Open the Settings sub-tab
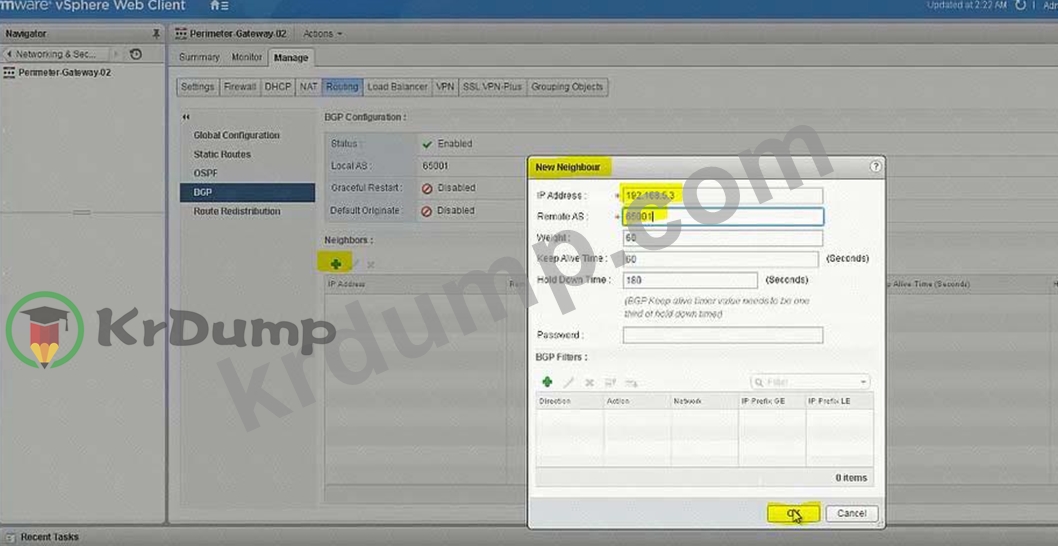The image size is (1058, 546). pos(198,86)
